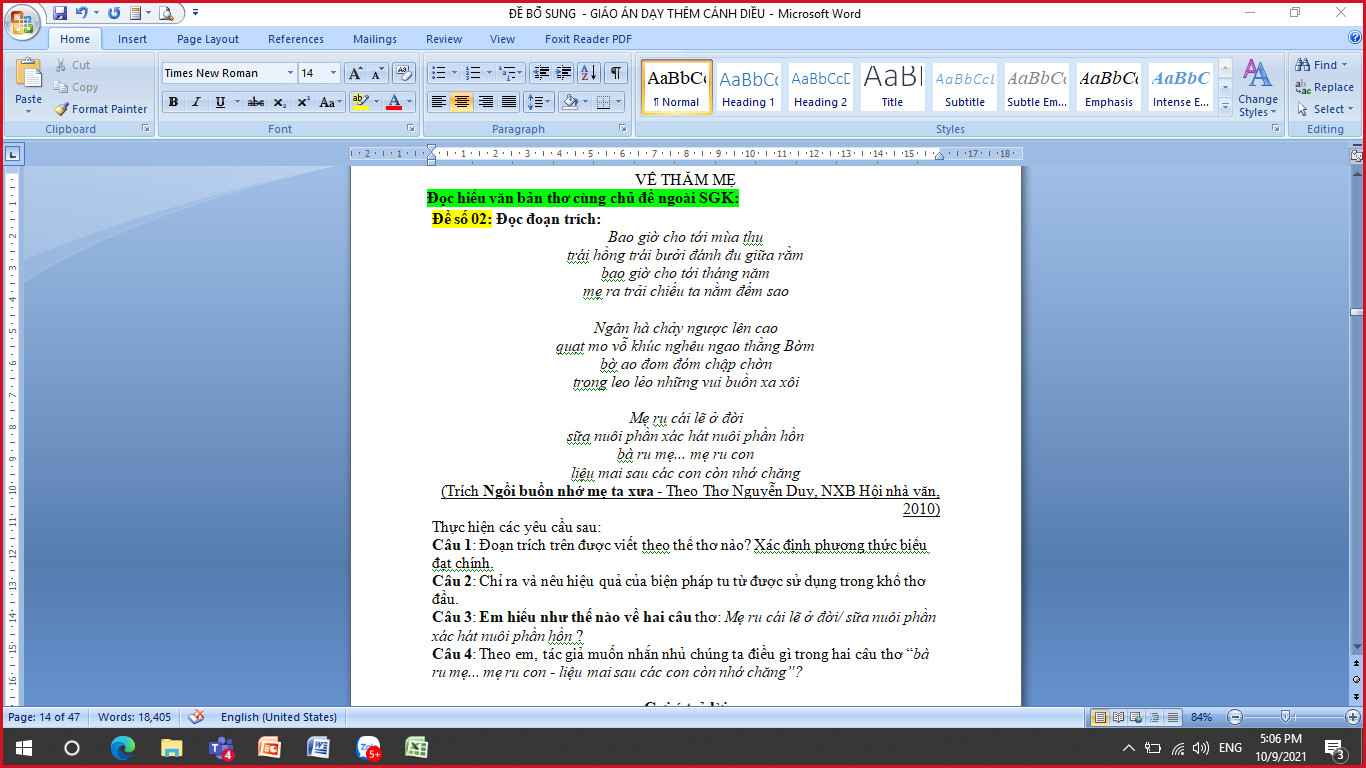Open Microsoft Teams from the taskbar
Image resolution: width=1366 pixels, height=768 pixels.
tap(220, 747)
